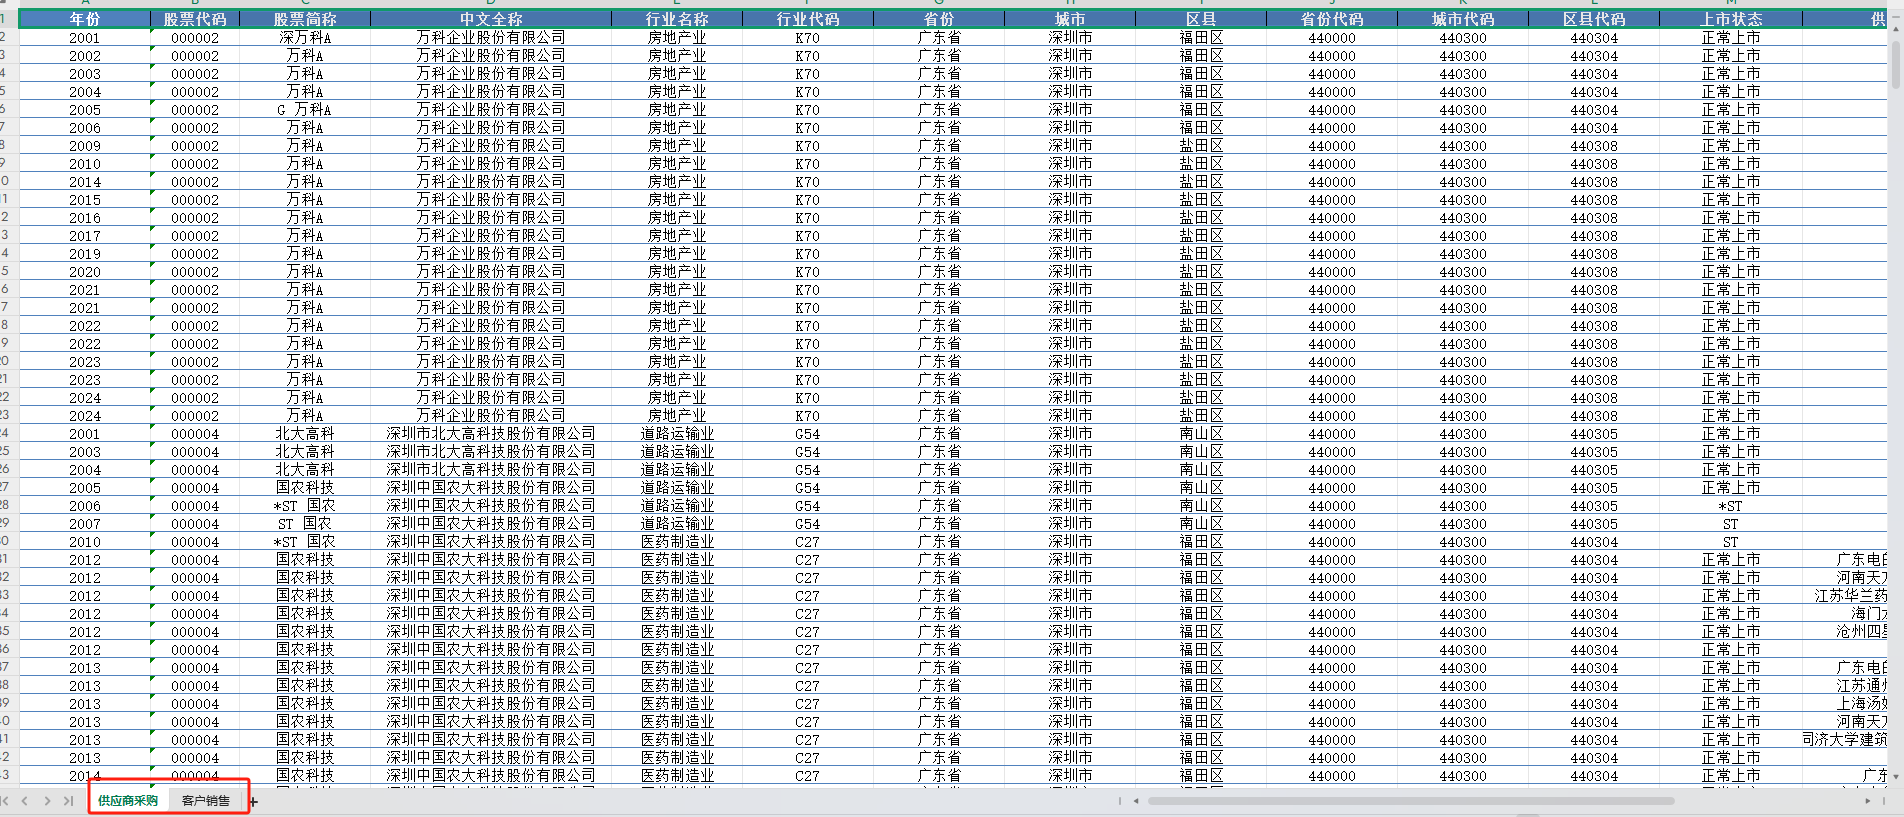Click 国农科技 in the 2005 row
The width and height of the screenshot is (1904, 817).
[305, 488]
